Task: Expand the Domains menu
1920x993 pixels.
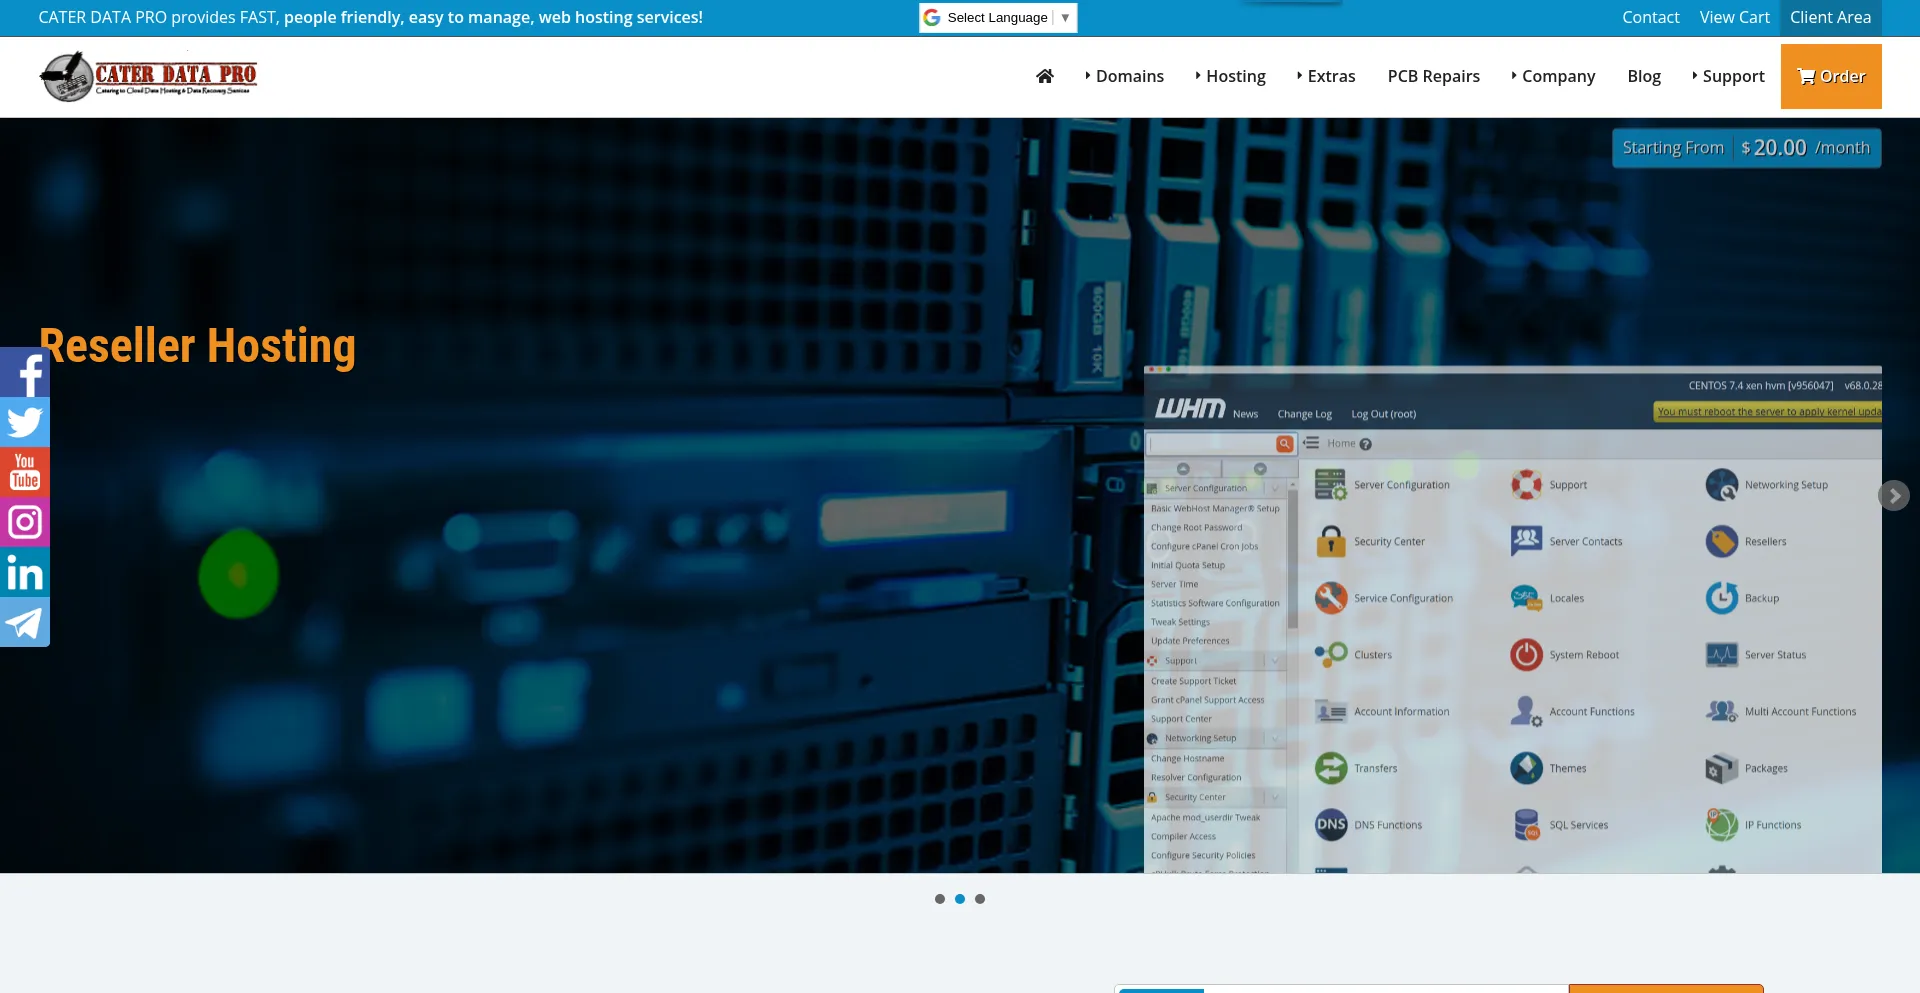Action: point(1124,76)
